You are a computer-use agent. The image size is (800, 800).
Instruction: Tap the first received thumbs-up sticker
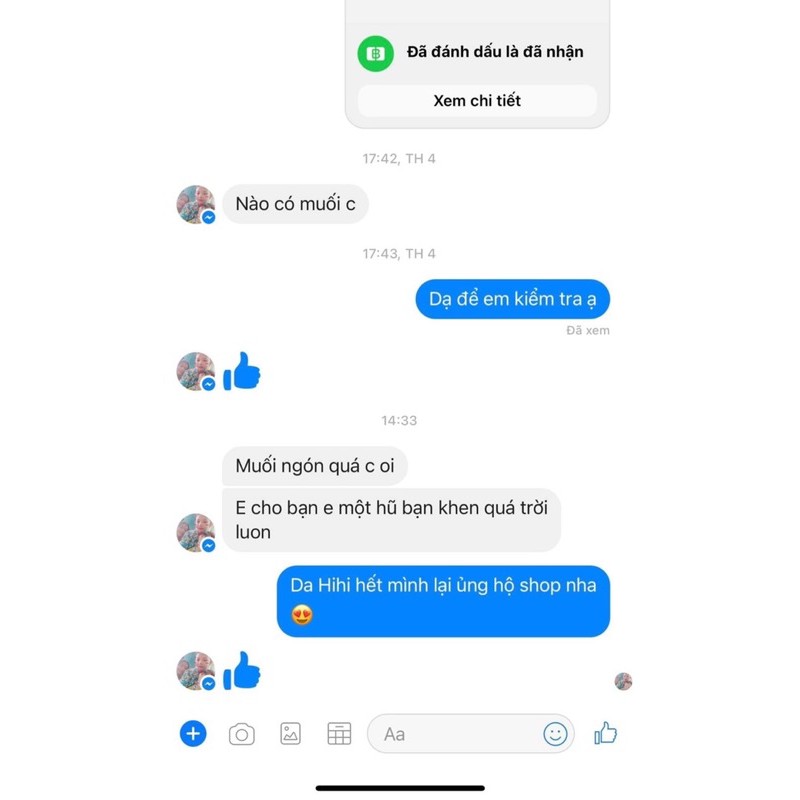pyautogui.click(x=242, y=371)
